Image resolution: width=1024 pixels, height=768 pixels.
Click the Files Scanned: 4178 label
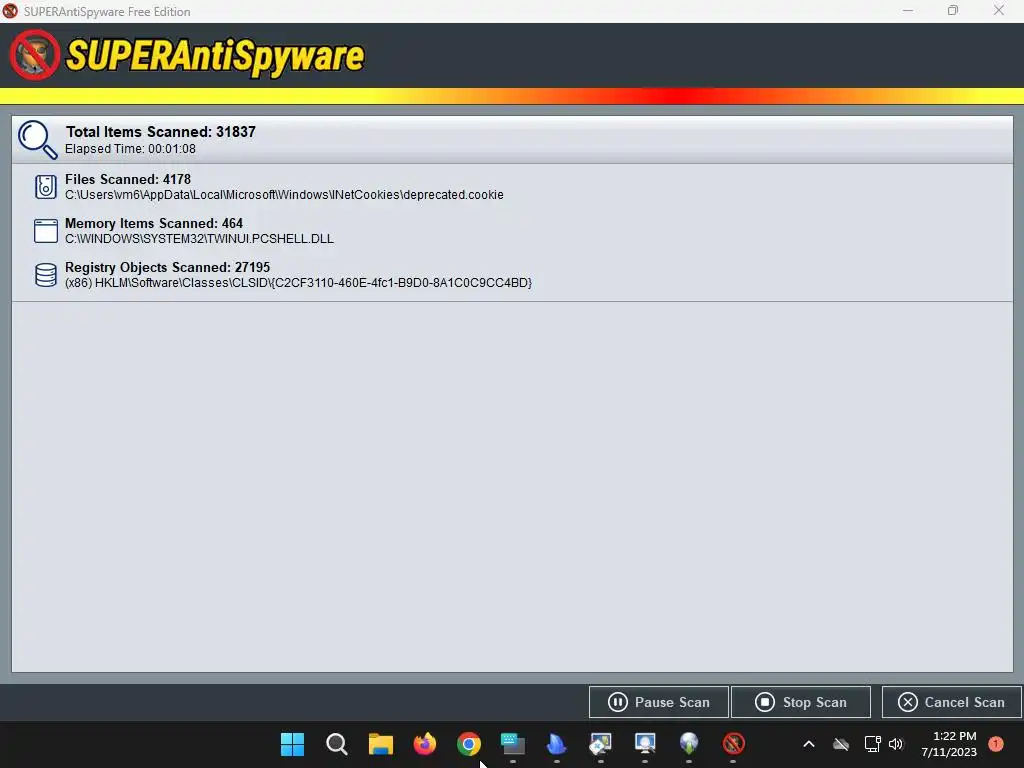pyautogui.click(x=128, y=179)
